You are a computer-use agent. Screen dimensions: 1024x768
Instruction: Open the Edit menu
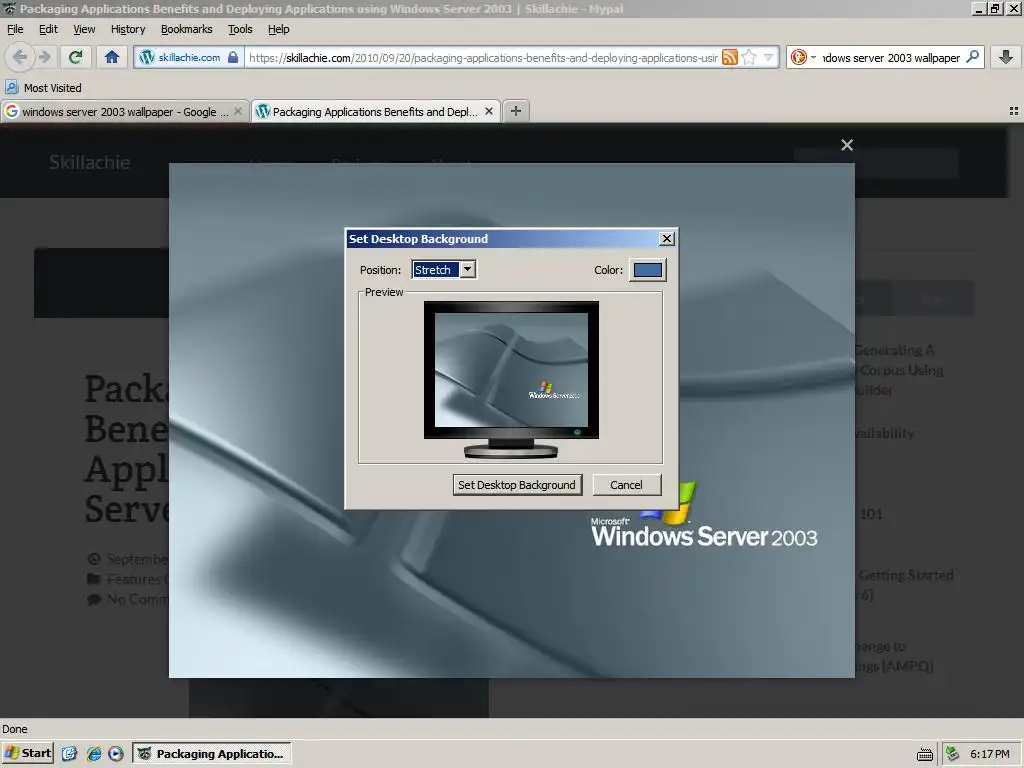click(48, 29)
